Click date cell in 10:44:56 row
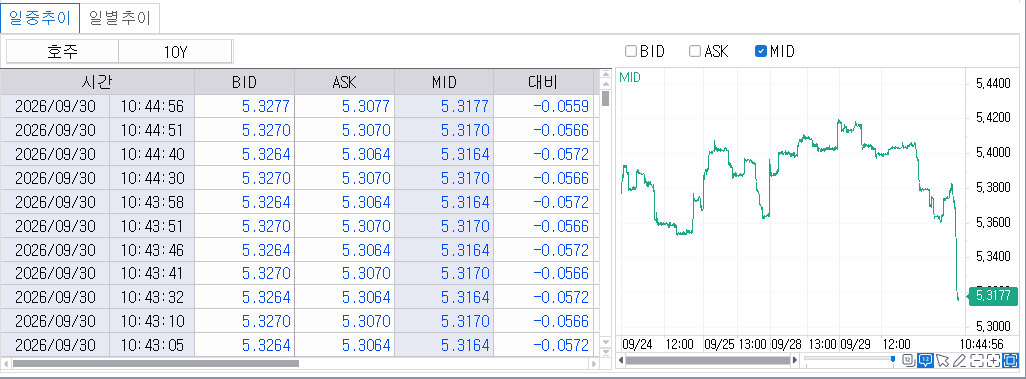 [55, 106]
